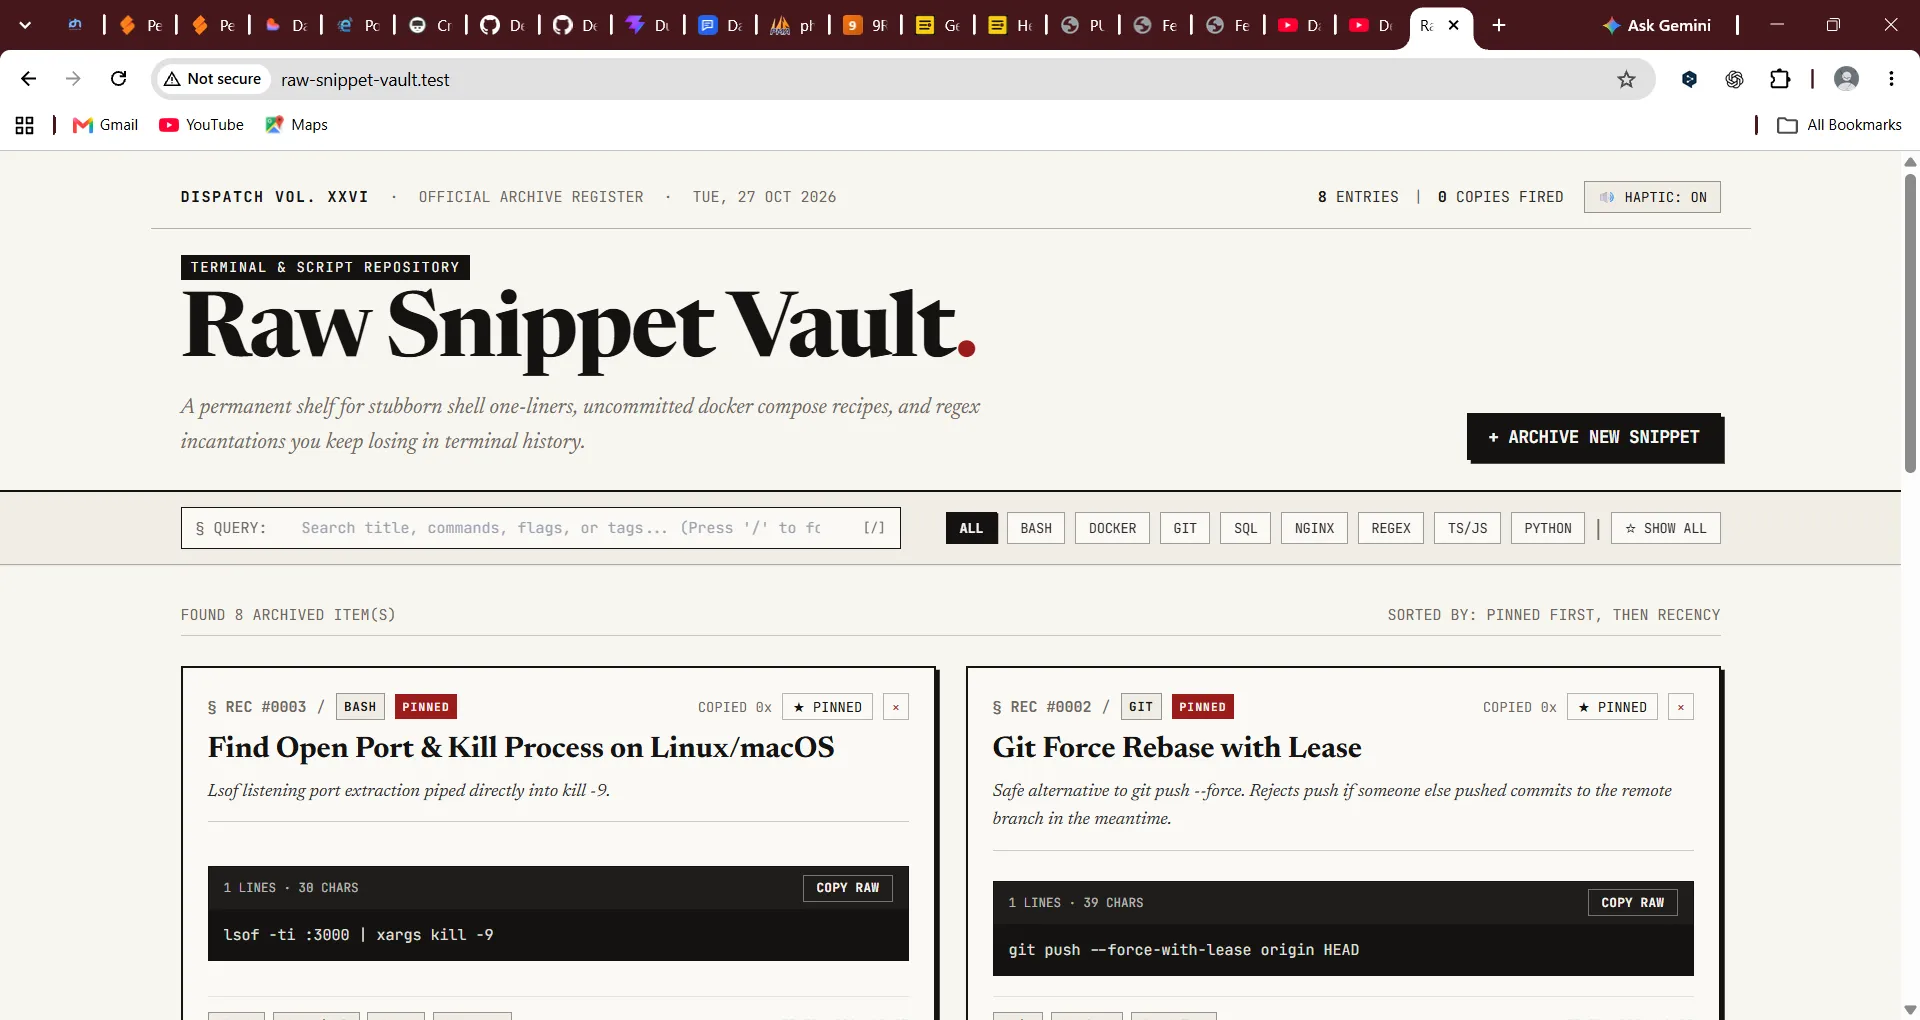Filter snippets by GIT
This screenshot has height=1020, width=1920.
pyautogui.click(x=1185, y=528)
